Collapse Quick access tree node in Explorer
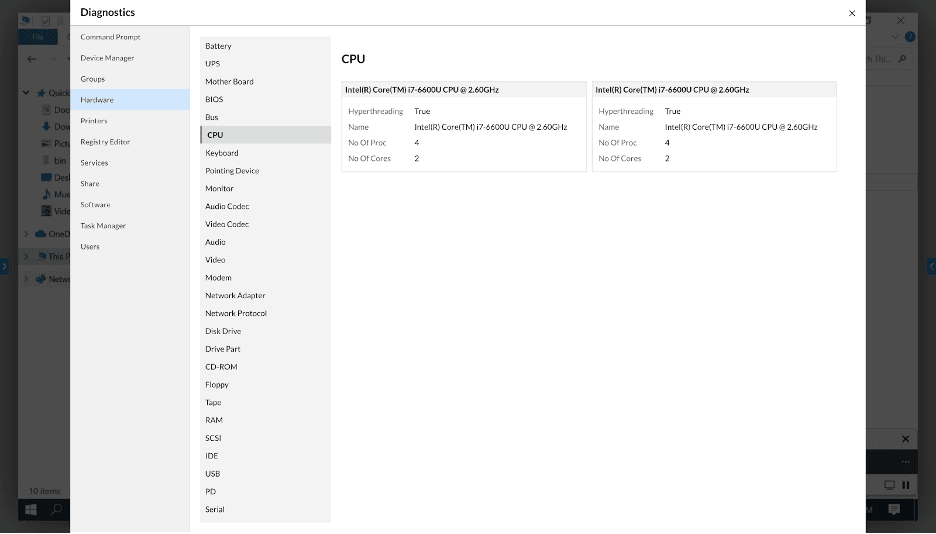 pos(26,92)
